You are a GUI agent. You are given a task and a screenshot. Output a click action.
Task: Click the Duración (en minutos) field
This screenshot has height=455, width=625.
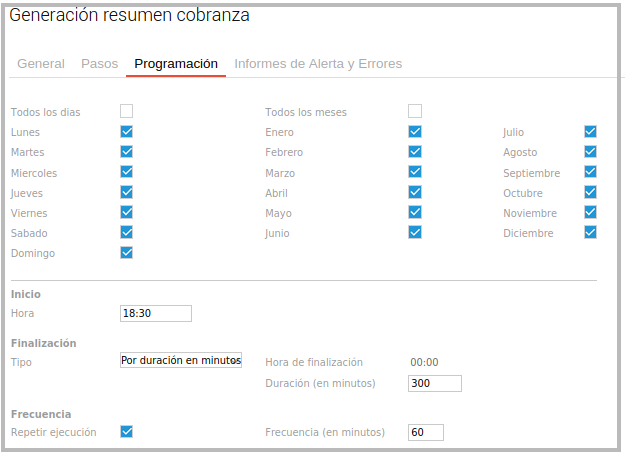[x=434, y=383]
